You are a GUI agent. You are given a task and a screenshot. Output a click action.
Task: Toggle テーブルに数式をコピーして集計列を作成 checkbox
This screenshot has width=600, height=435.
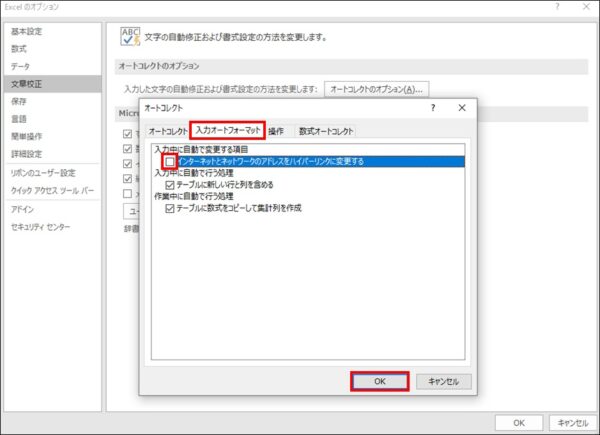click(171, 208)
